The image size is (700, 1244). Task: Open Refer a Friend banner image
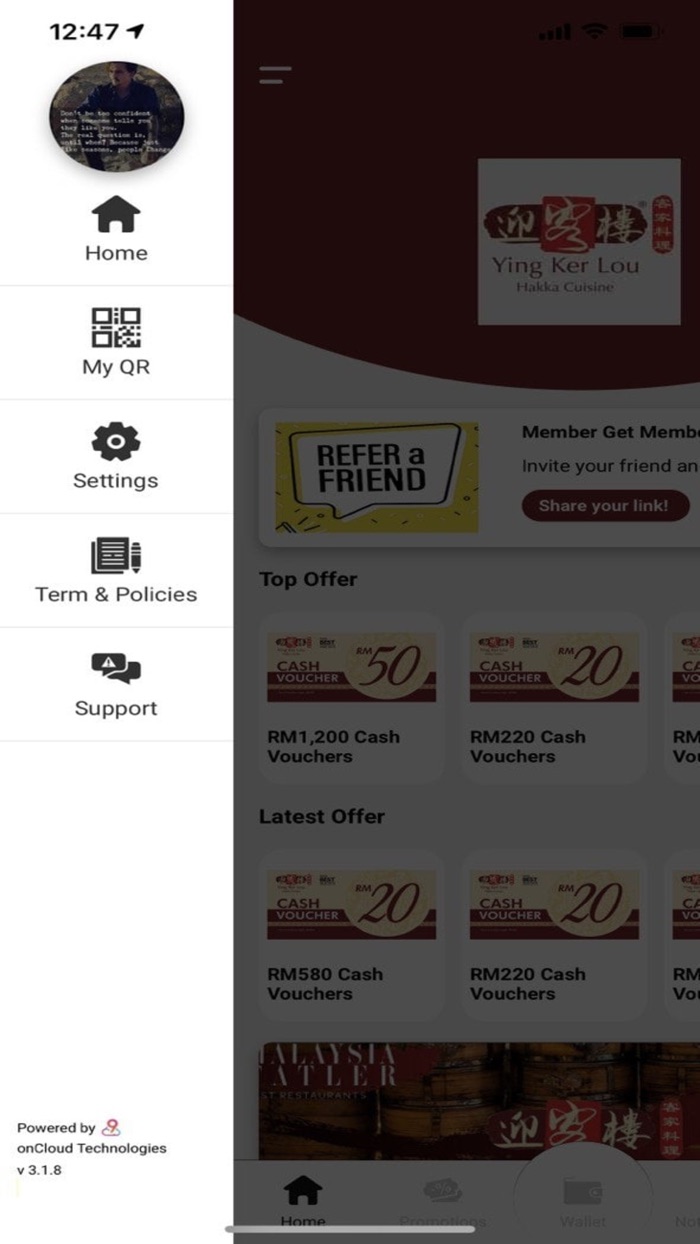tap(376, 477)
